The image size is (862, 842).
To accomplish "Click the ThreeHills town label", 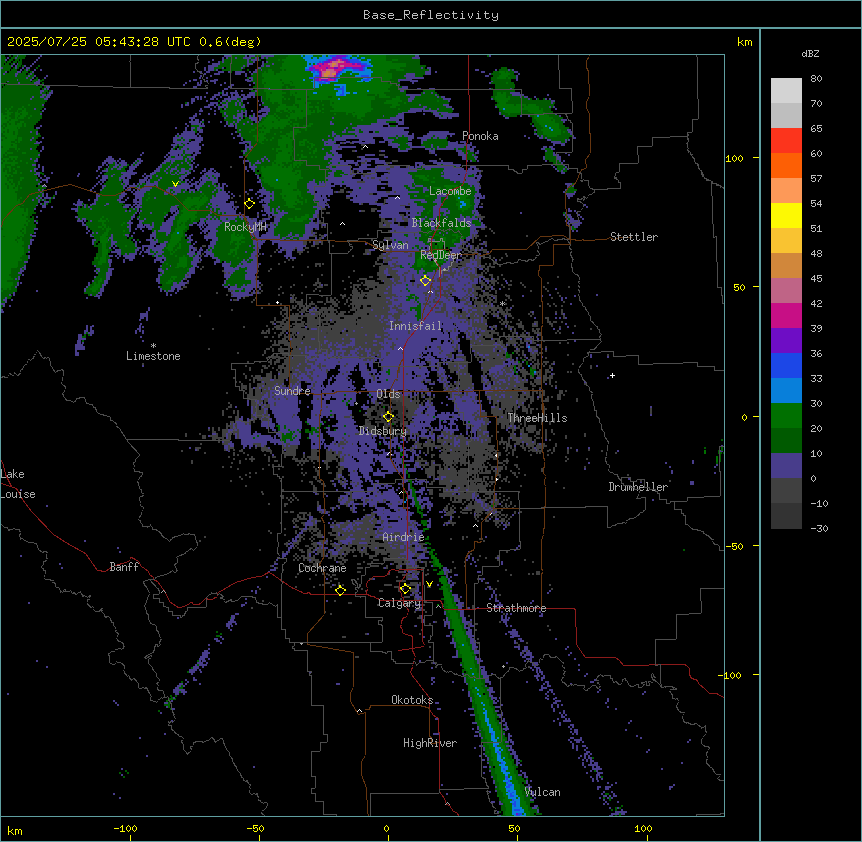I will (x=537, y=418).
